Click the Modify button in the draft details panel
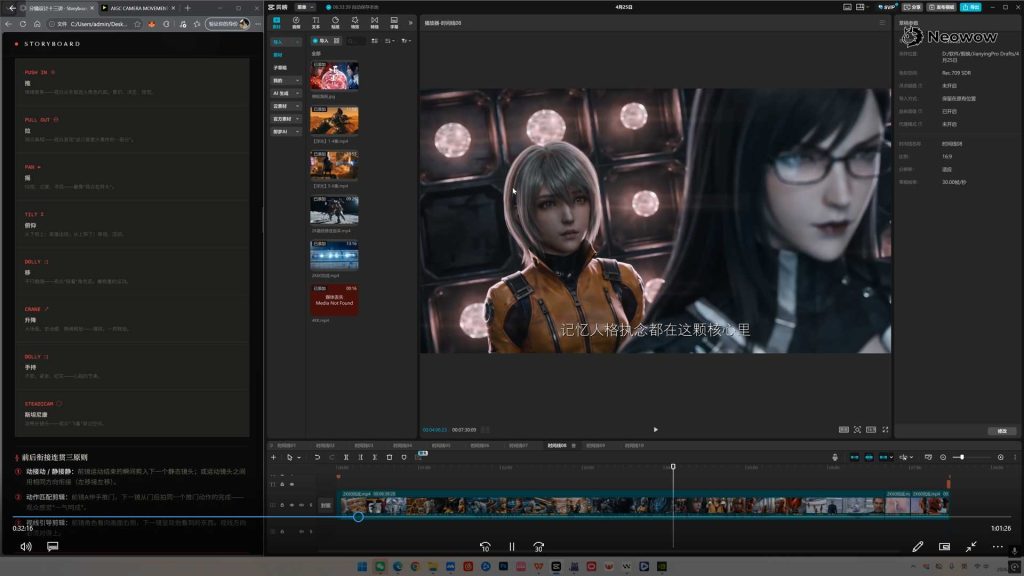This screenshot has height=576, width=1024. (1002, 431)
